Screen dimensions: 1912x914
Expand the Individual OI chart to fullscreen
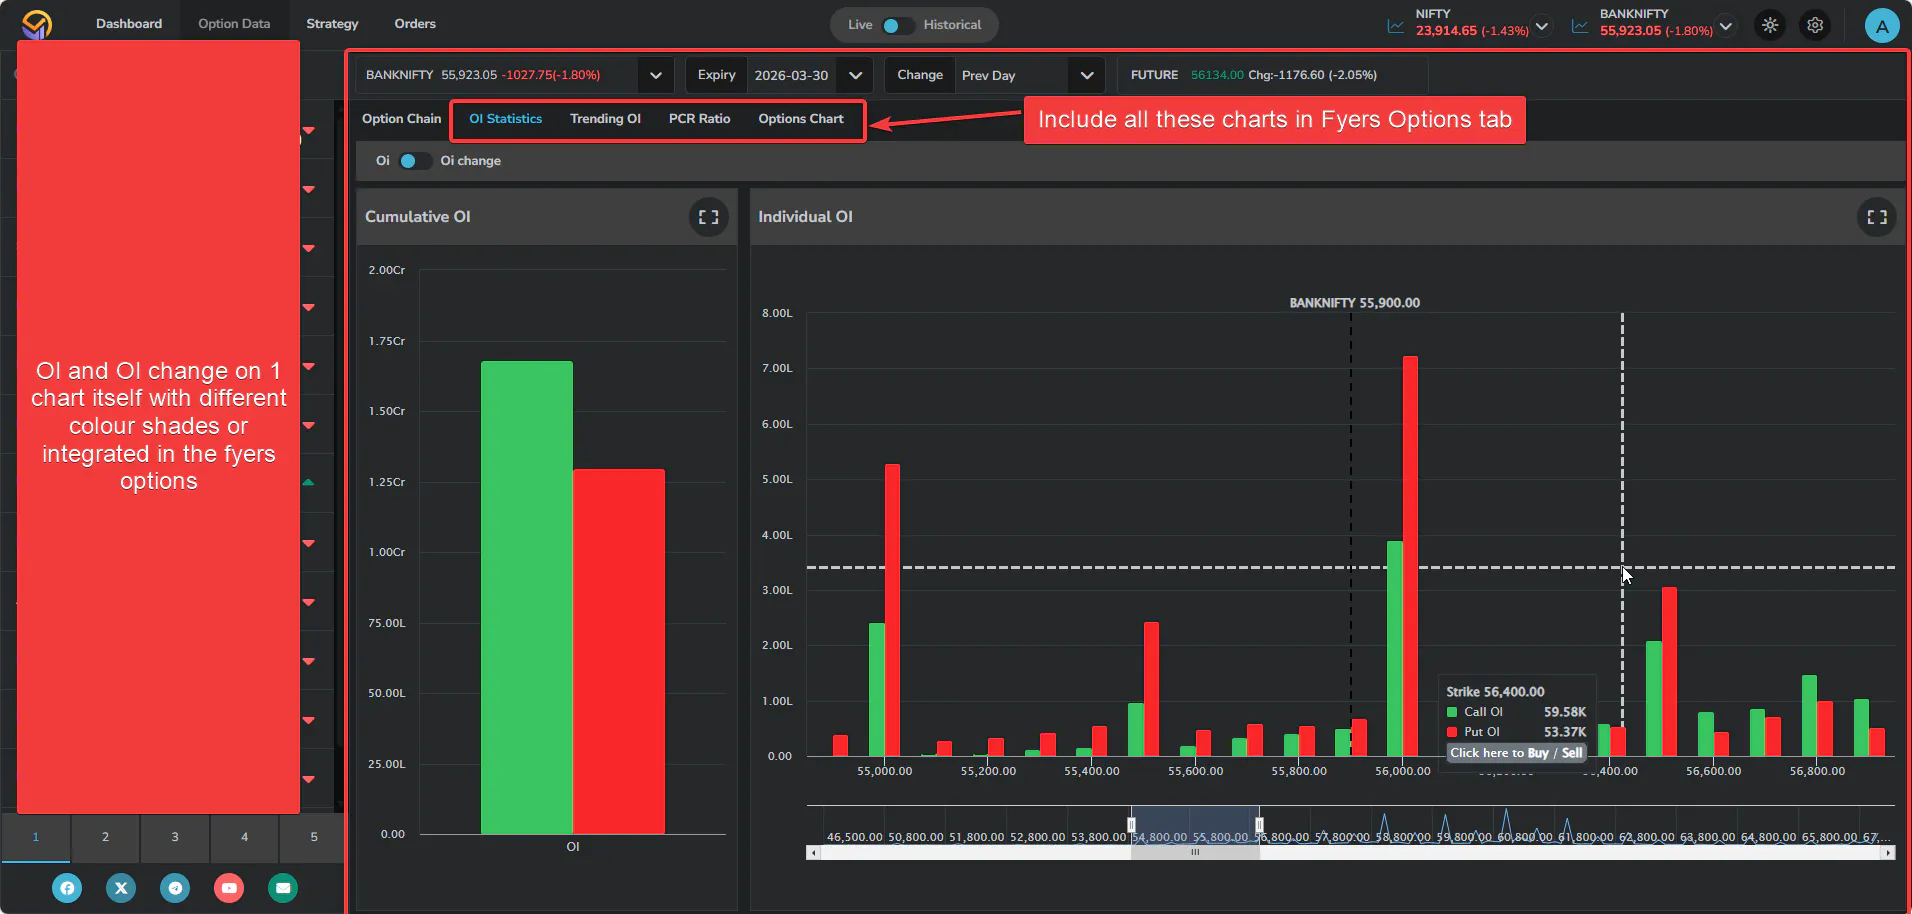(x=1876, y=217)
